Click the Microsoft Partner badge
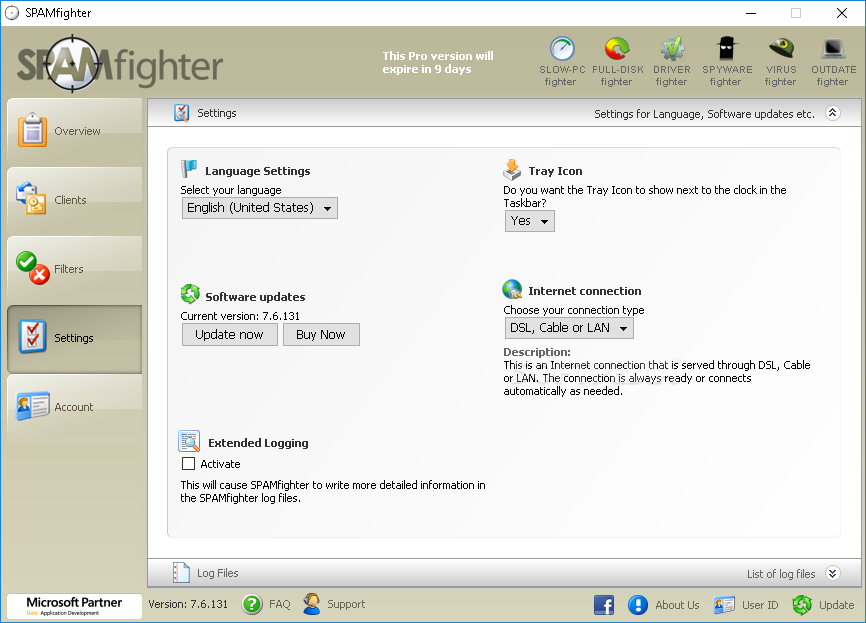This screenshot has height=623, width=866. (74, 606)
